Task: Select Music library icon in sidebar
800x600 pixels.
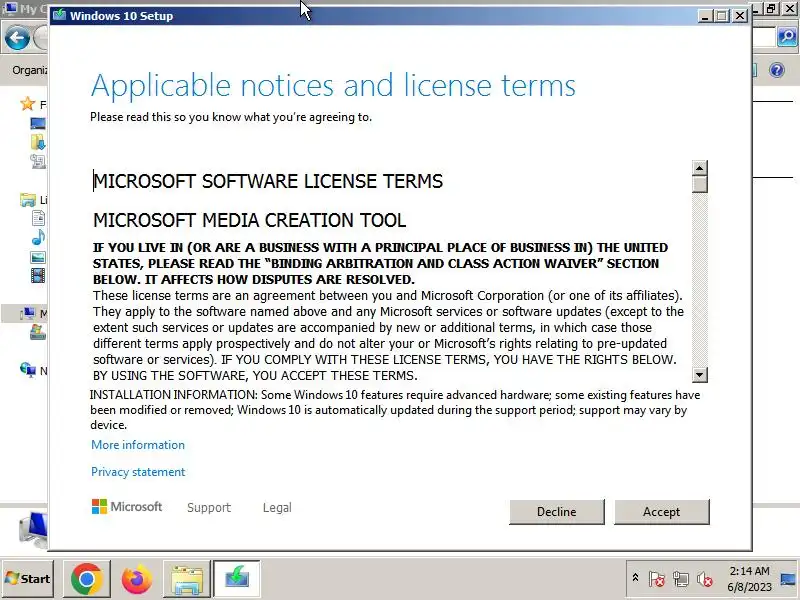Action: [38, 238]
